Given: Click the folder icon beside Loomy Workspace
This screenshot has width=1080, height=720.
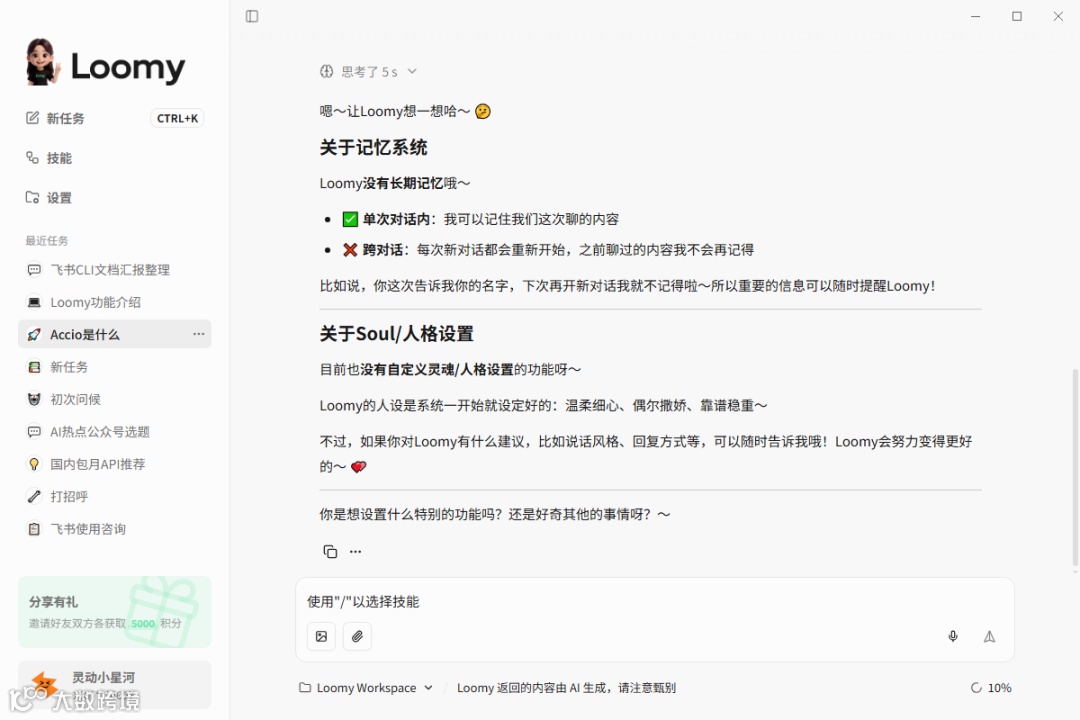Looking at the screenshot, I should [x=304, y=688].
